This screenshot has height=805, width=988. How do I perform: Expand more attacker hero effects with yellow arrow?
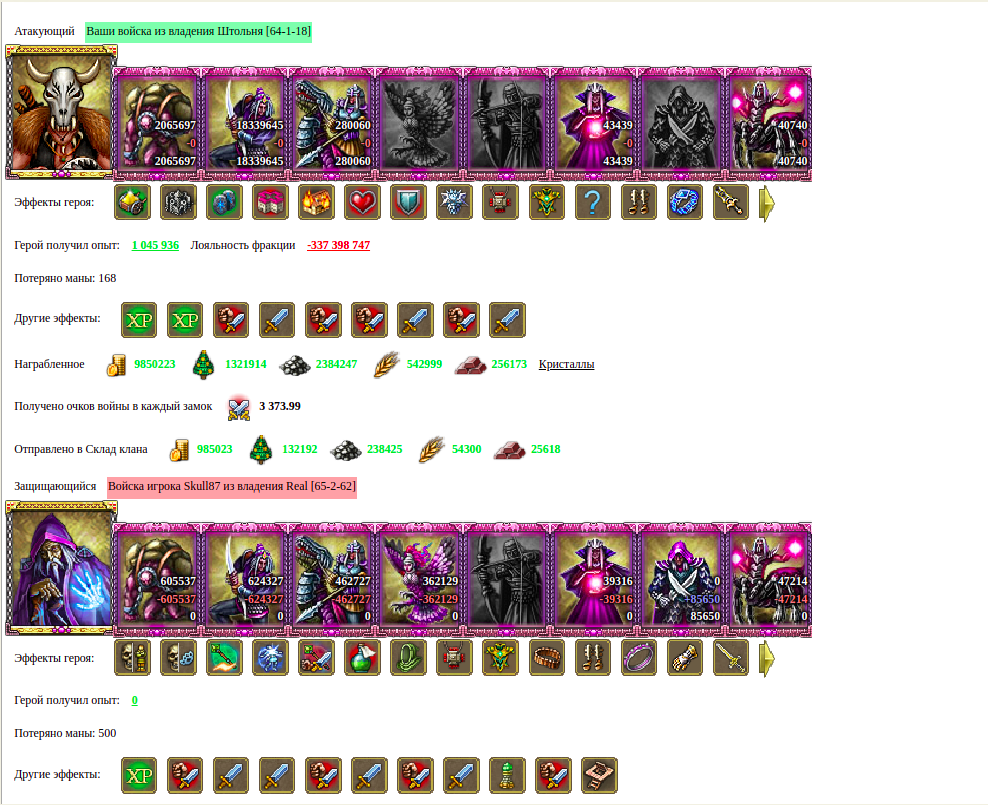767,203
